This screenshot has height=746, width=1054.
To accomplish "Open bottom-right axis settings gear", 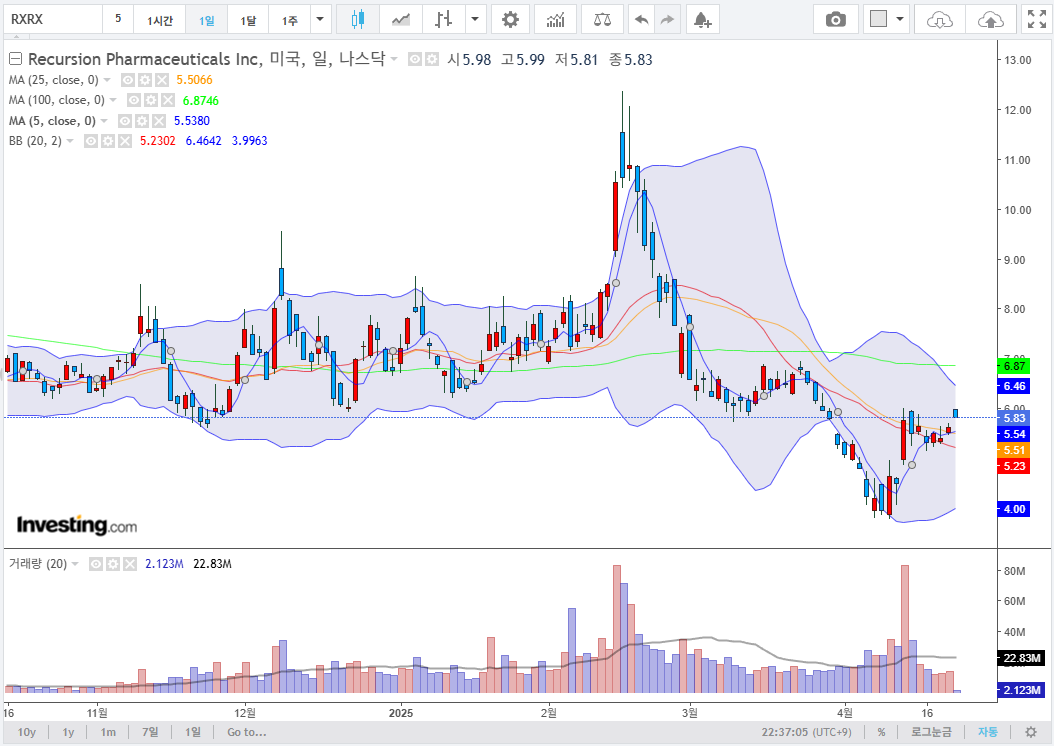I will pyautogui.click(x=1030, y=732).
